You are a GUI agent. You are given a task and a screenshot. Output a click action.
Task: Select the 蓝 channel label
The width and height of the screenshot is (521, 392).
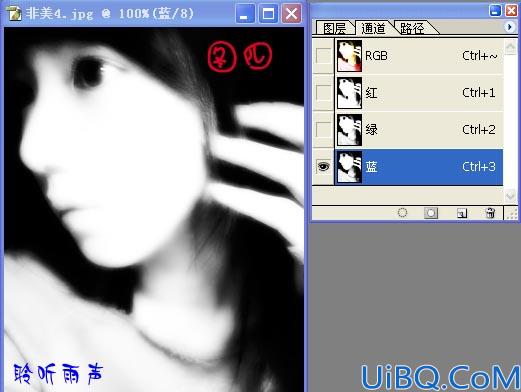pyautogui.click(x=371, y=166)
